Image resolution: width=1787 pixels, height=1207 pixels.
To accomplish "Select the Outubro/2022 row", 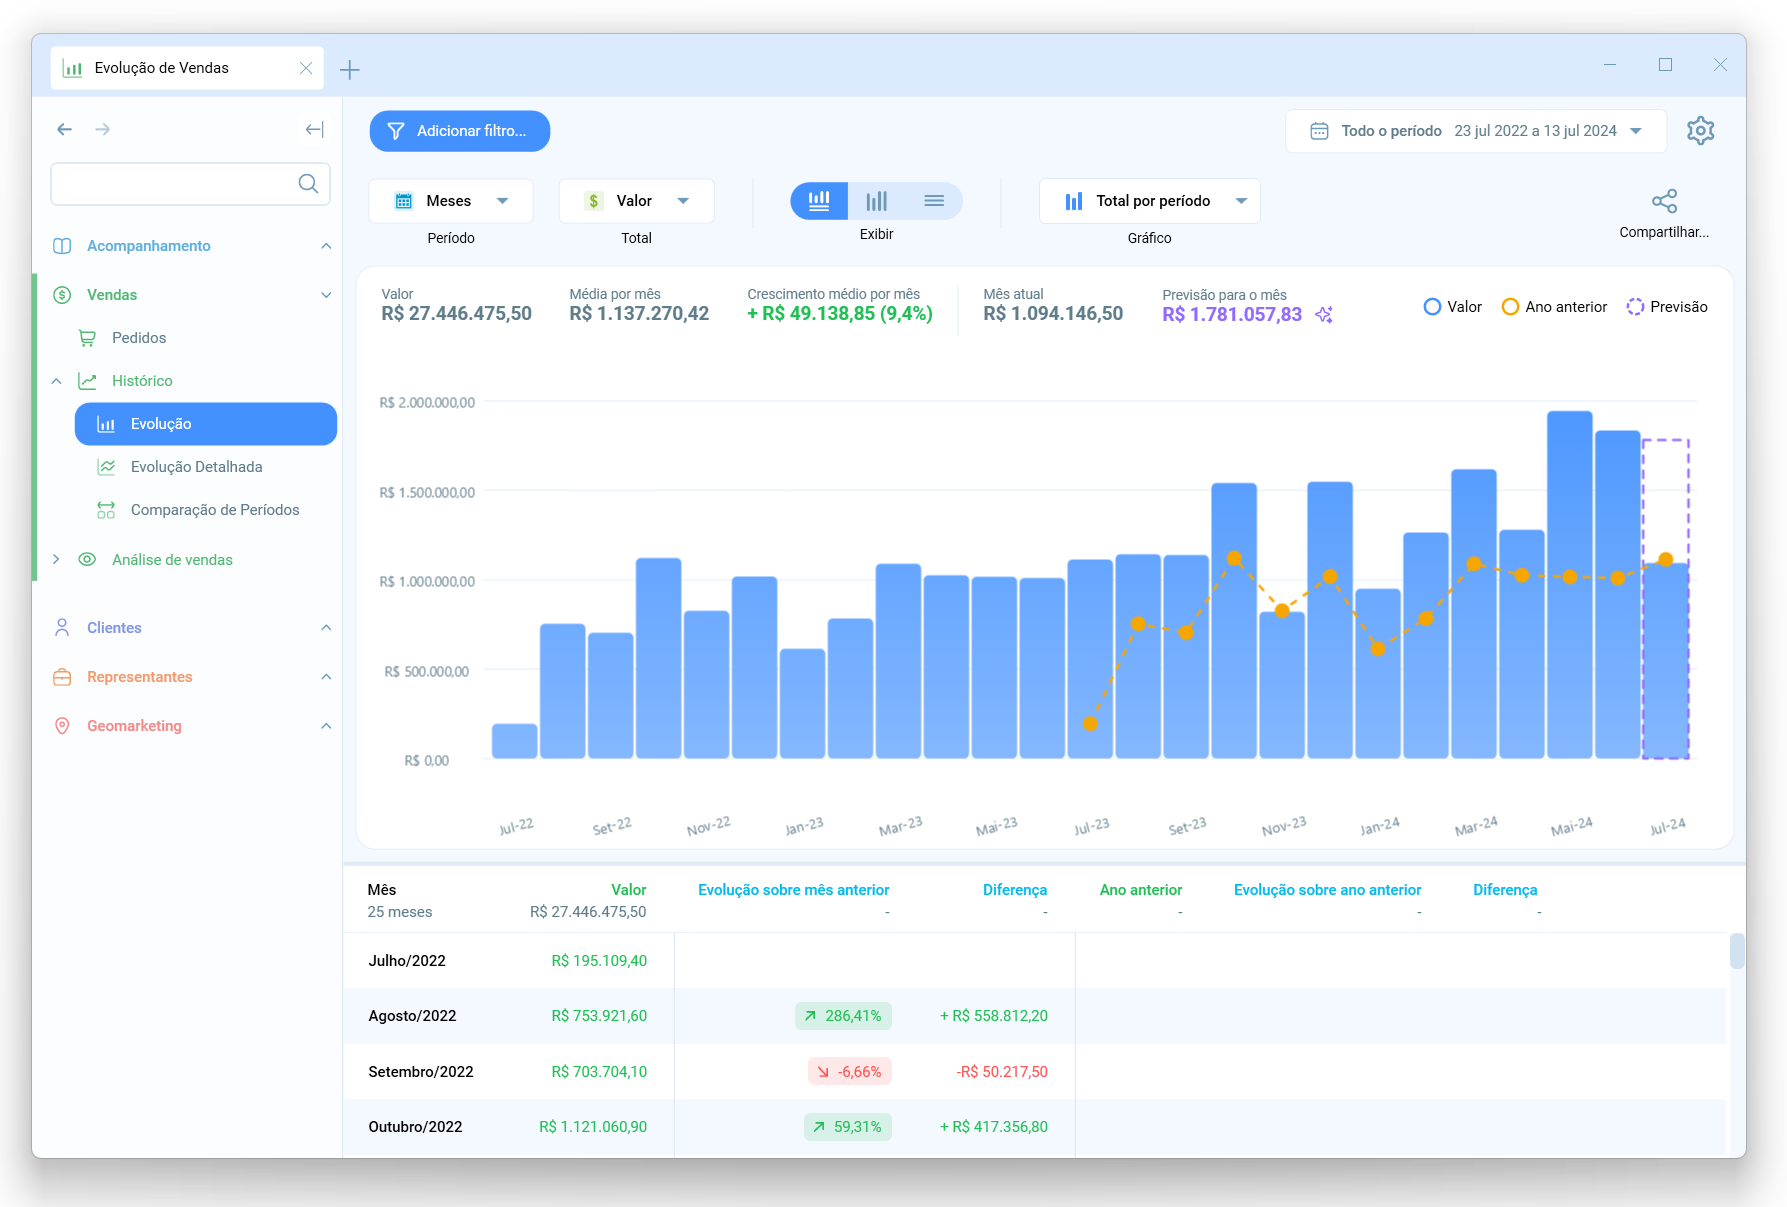I will click(1035, 1127).
